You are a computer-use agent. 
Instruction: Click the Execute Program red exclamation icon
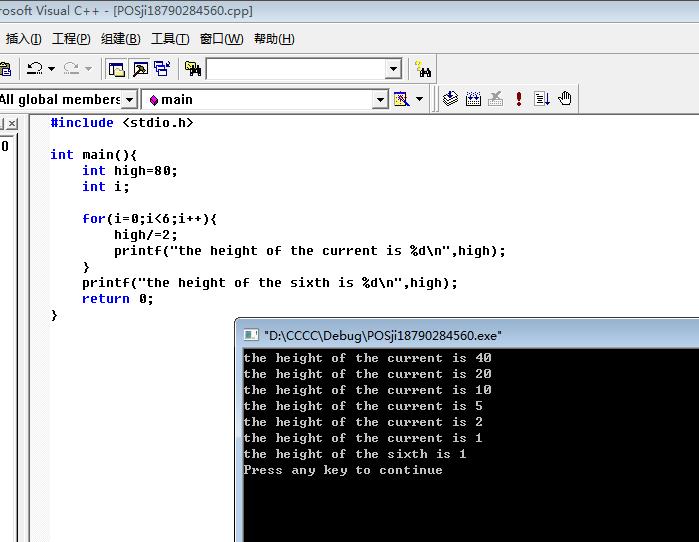coord(518,99)
